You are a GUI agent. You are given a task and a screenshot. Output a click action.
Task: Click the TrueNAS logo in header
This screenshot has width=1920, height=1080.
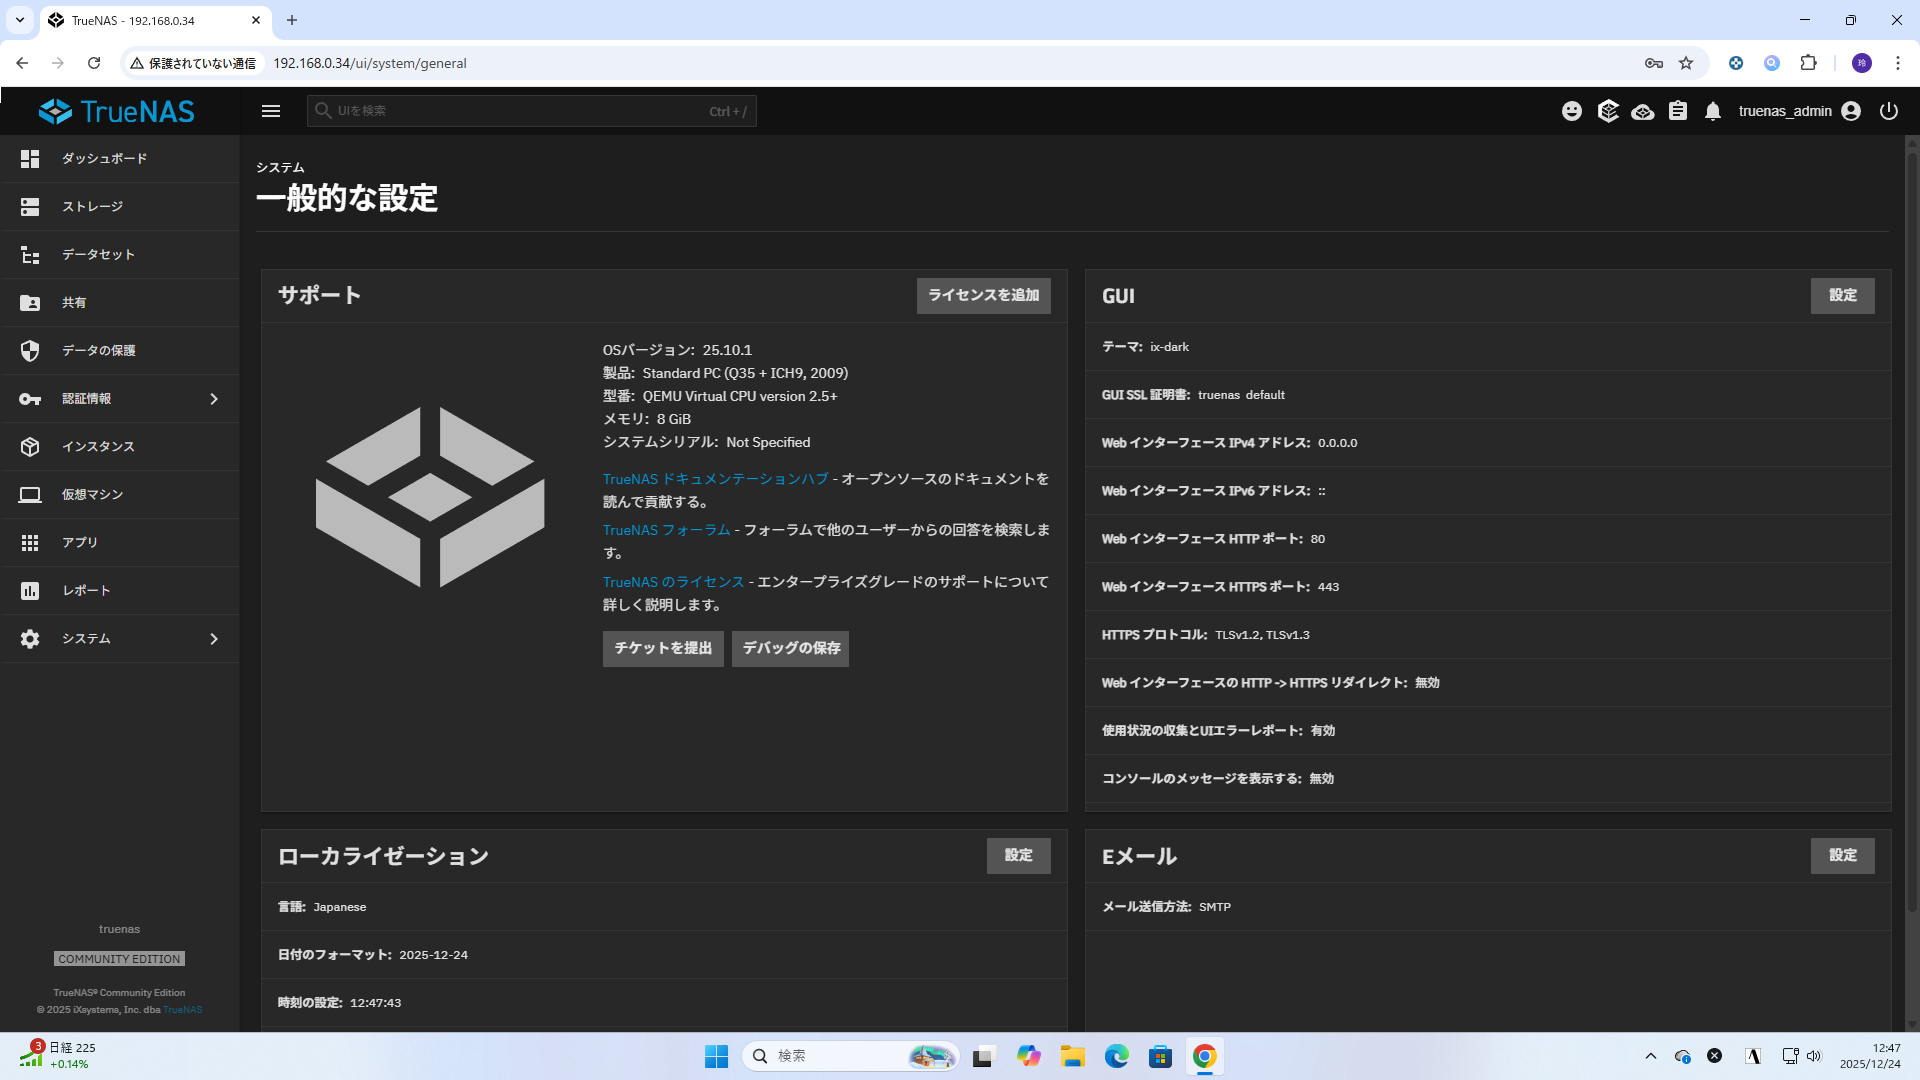[x=117, y=111]
